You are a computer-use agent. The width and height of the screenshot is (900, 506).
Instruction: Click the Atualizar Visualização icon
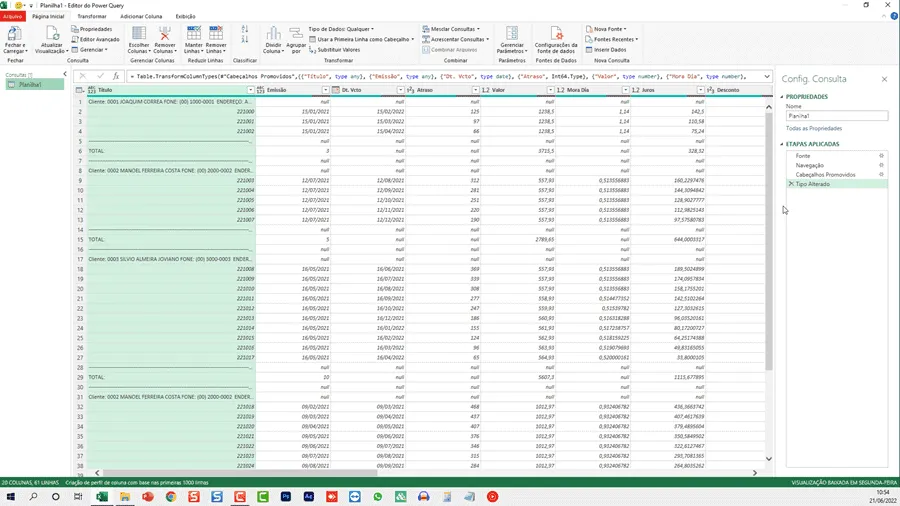click(x=52, y=33)
